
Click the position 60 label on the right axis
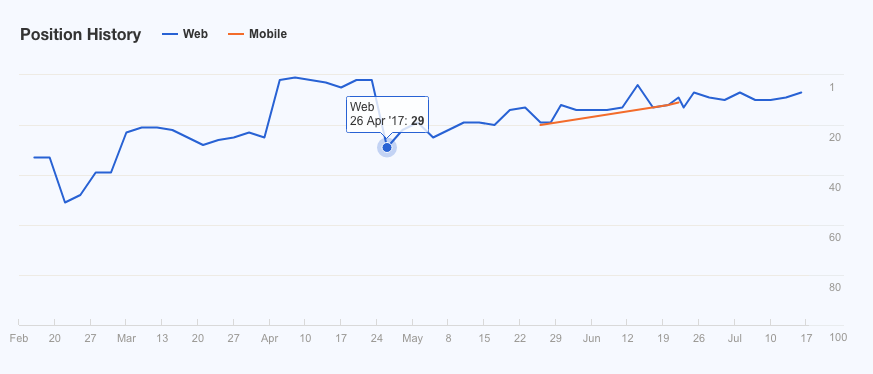tap(835, 237)
